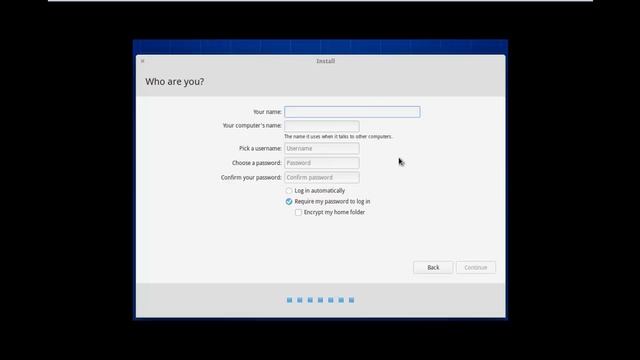Click the 'Choose a password' field
Image resolution: width=640 pixels, height=360 pixels.
pos(322,163)
